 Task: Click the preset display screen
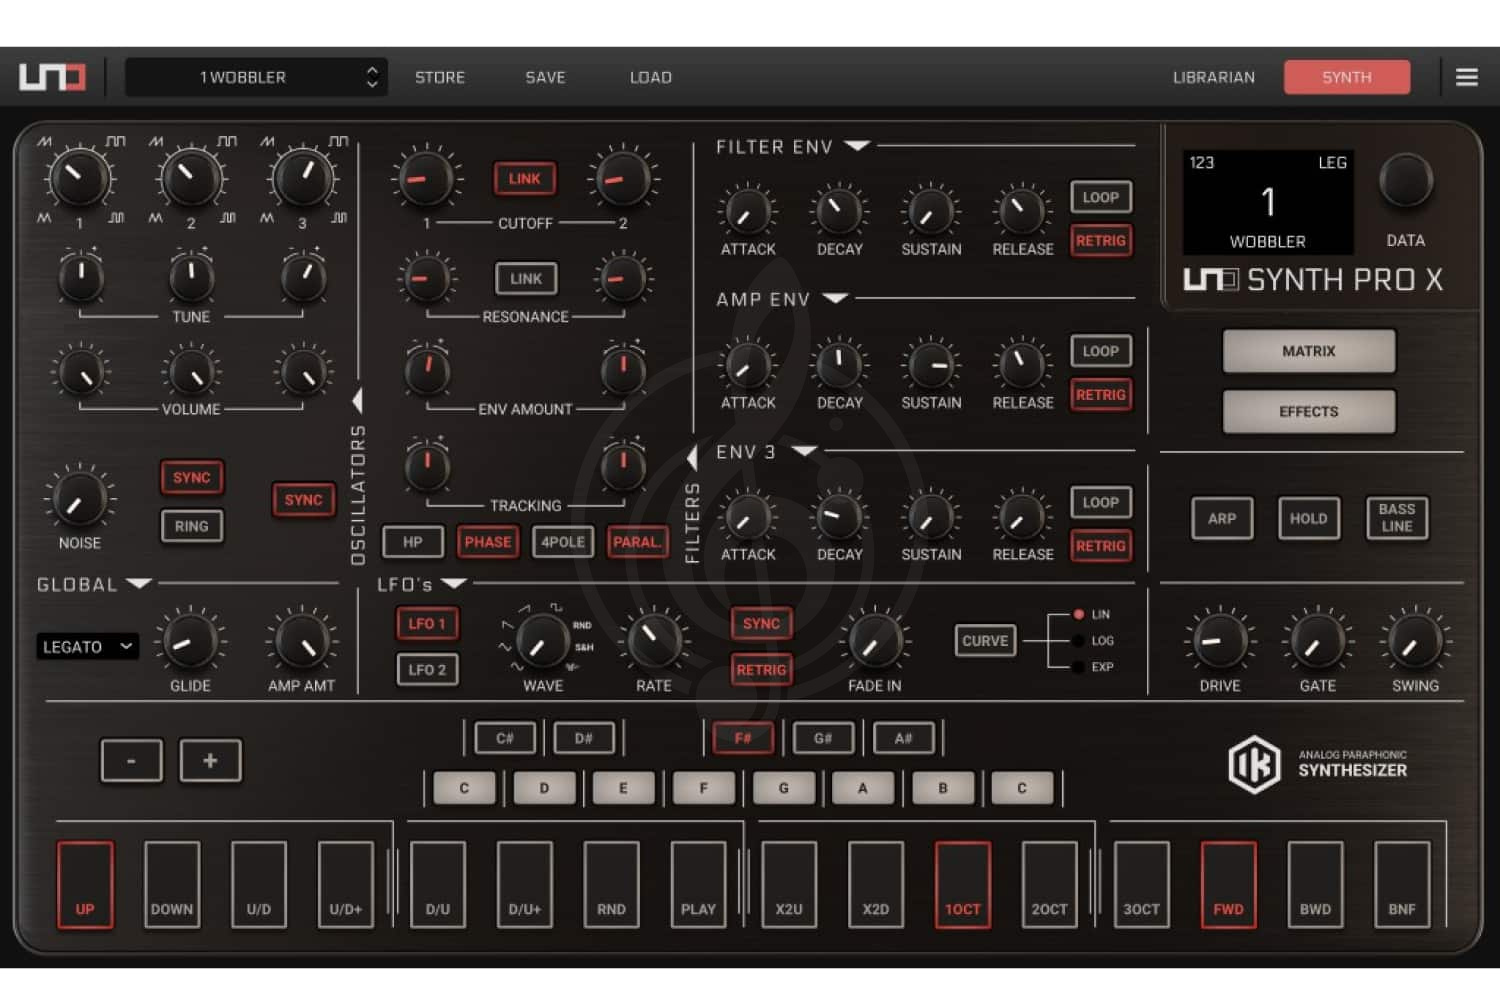click(1268, 202)
